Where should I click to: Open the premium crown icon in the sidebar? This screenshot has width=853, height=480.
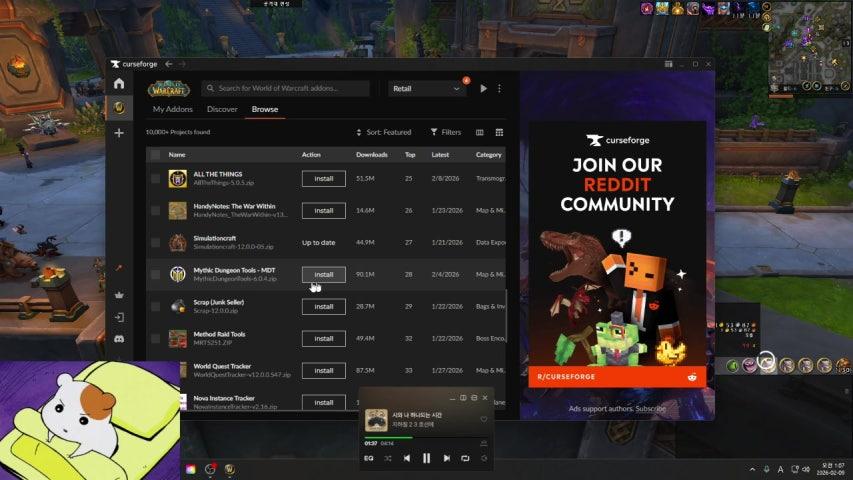119,295
